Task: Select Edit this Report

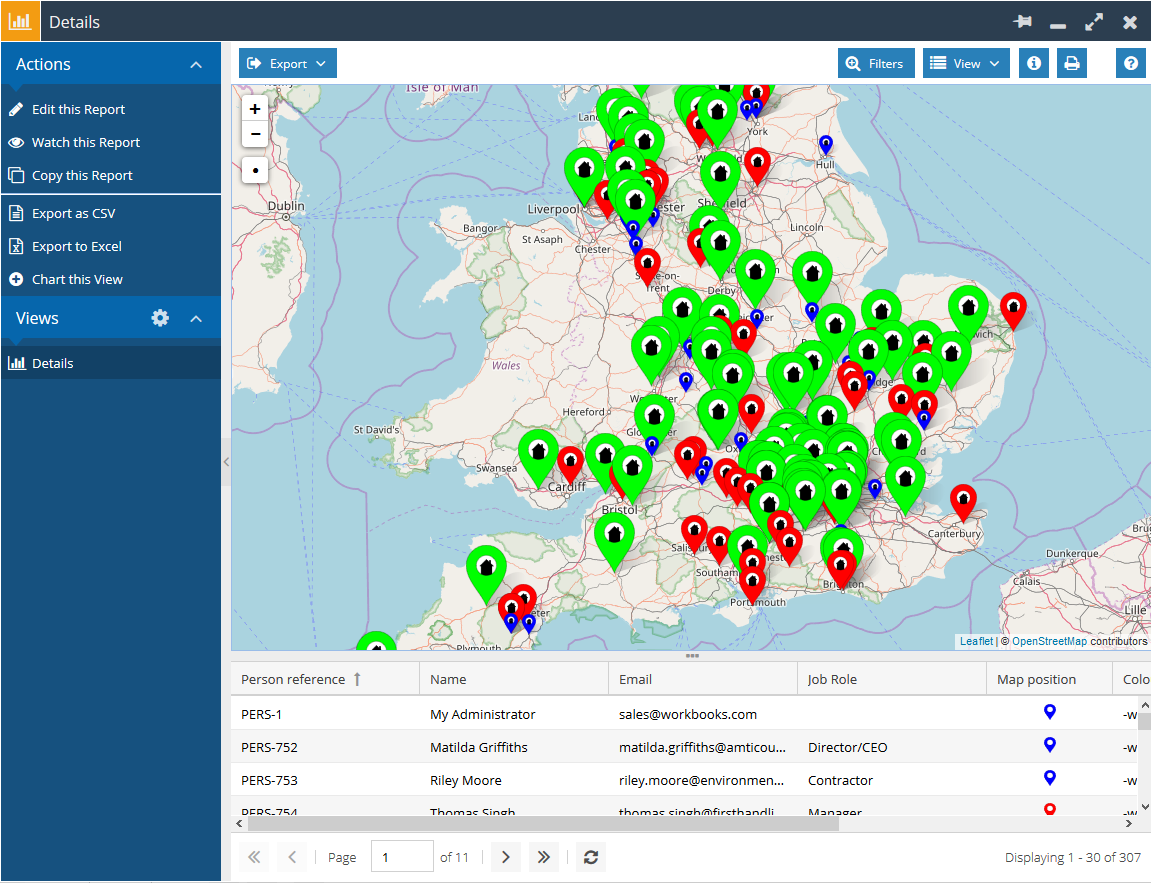Action: point(78,109)
